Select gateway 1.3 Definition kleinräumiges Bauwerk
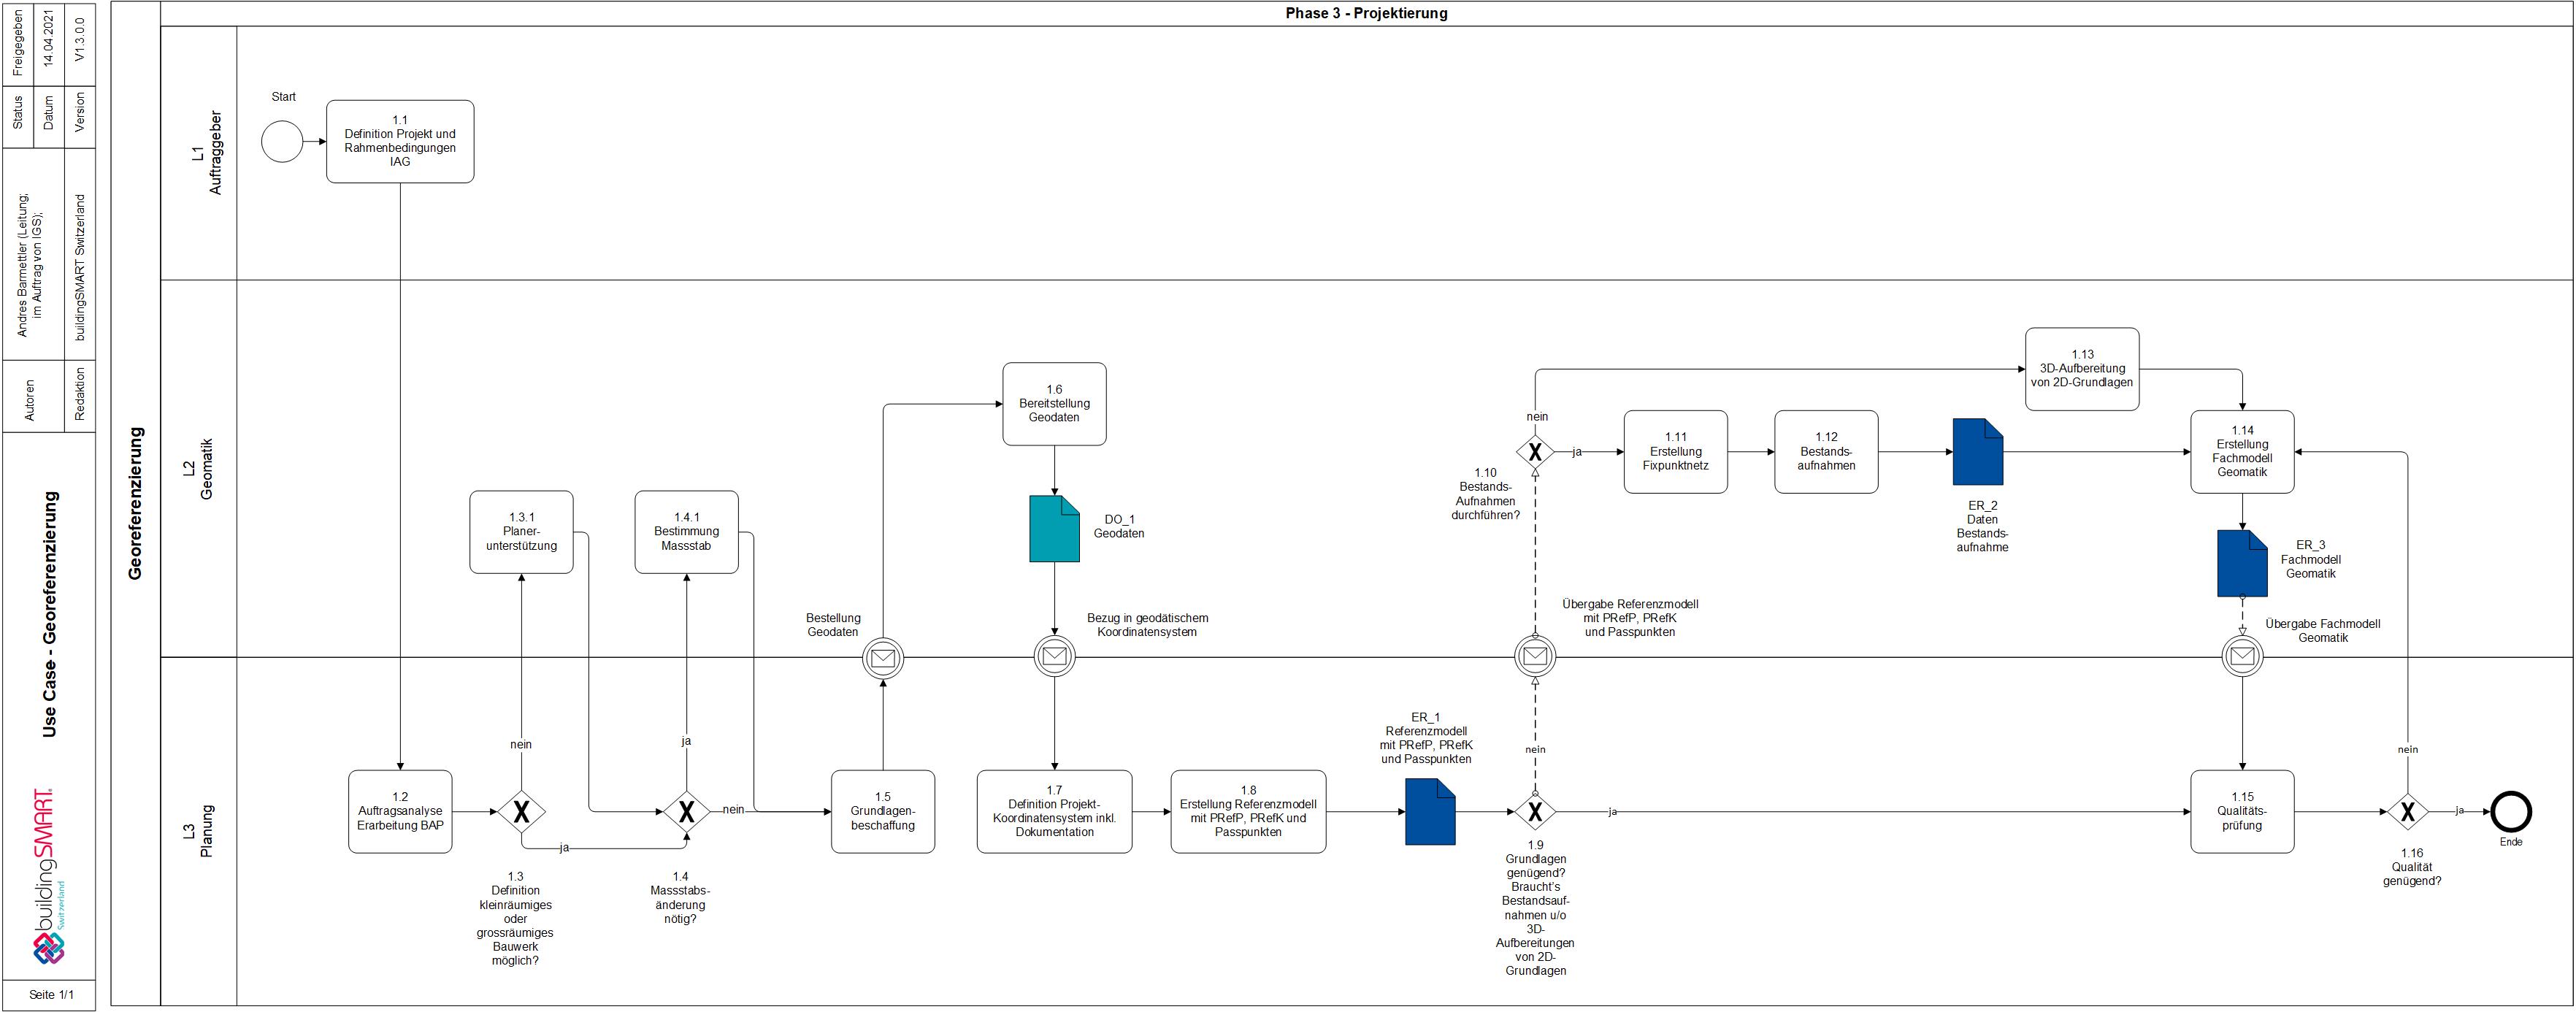Screen dimensions: 2576x1012 point(521,812)
